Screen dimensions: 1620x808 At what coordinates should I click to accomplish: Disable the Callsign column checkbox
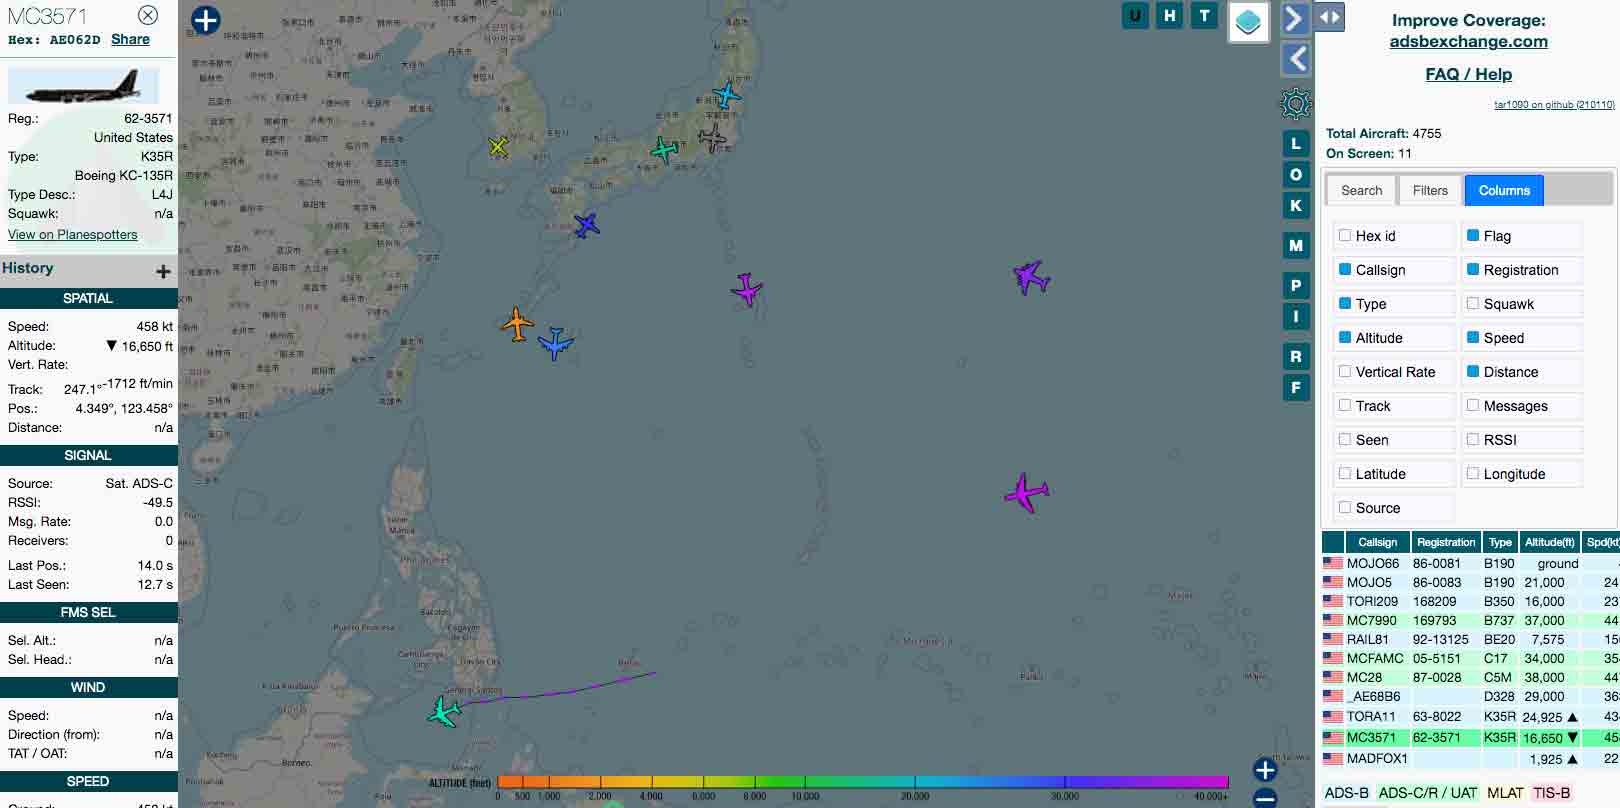(1345, 269)
